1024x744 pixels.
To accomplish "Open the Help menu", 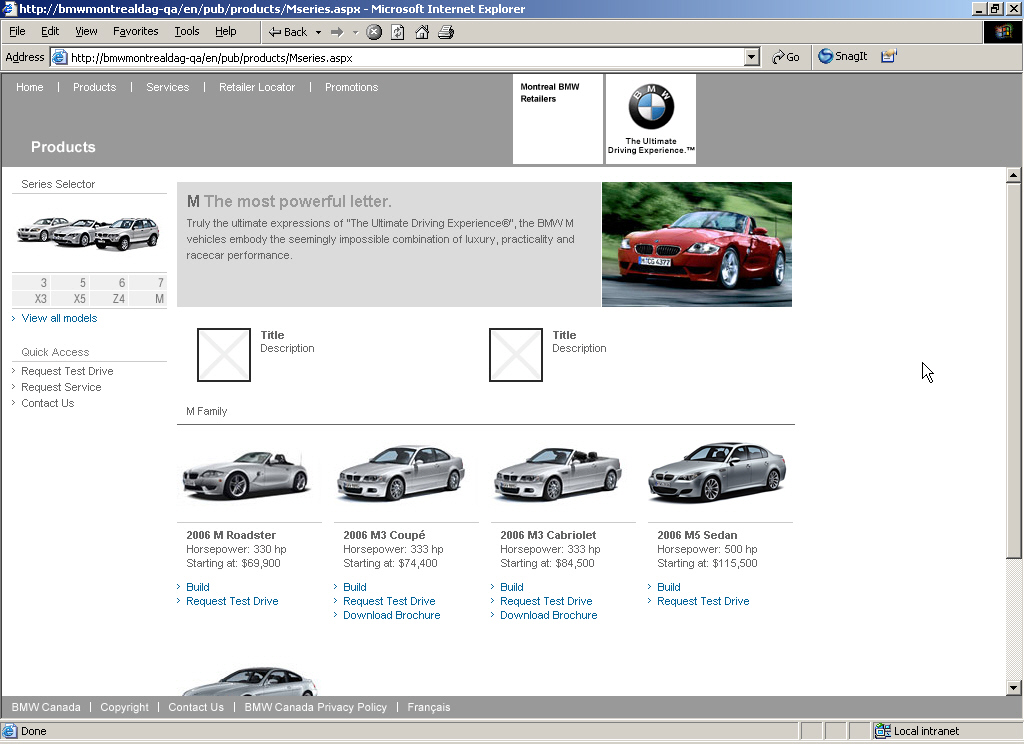I will tap(226, 31).
